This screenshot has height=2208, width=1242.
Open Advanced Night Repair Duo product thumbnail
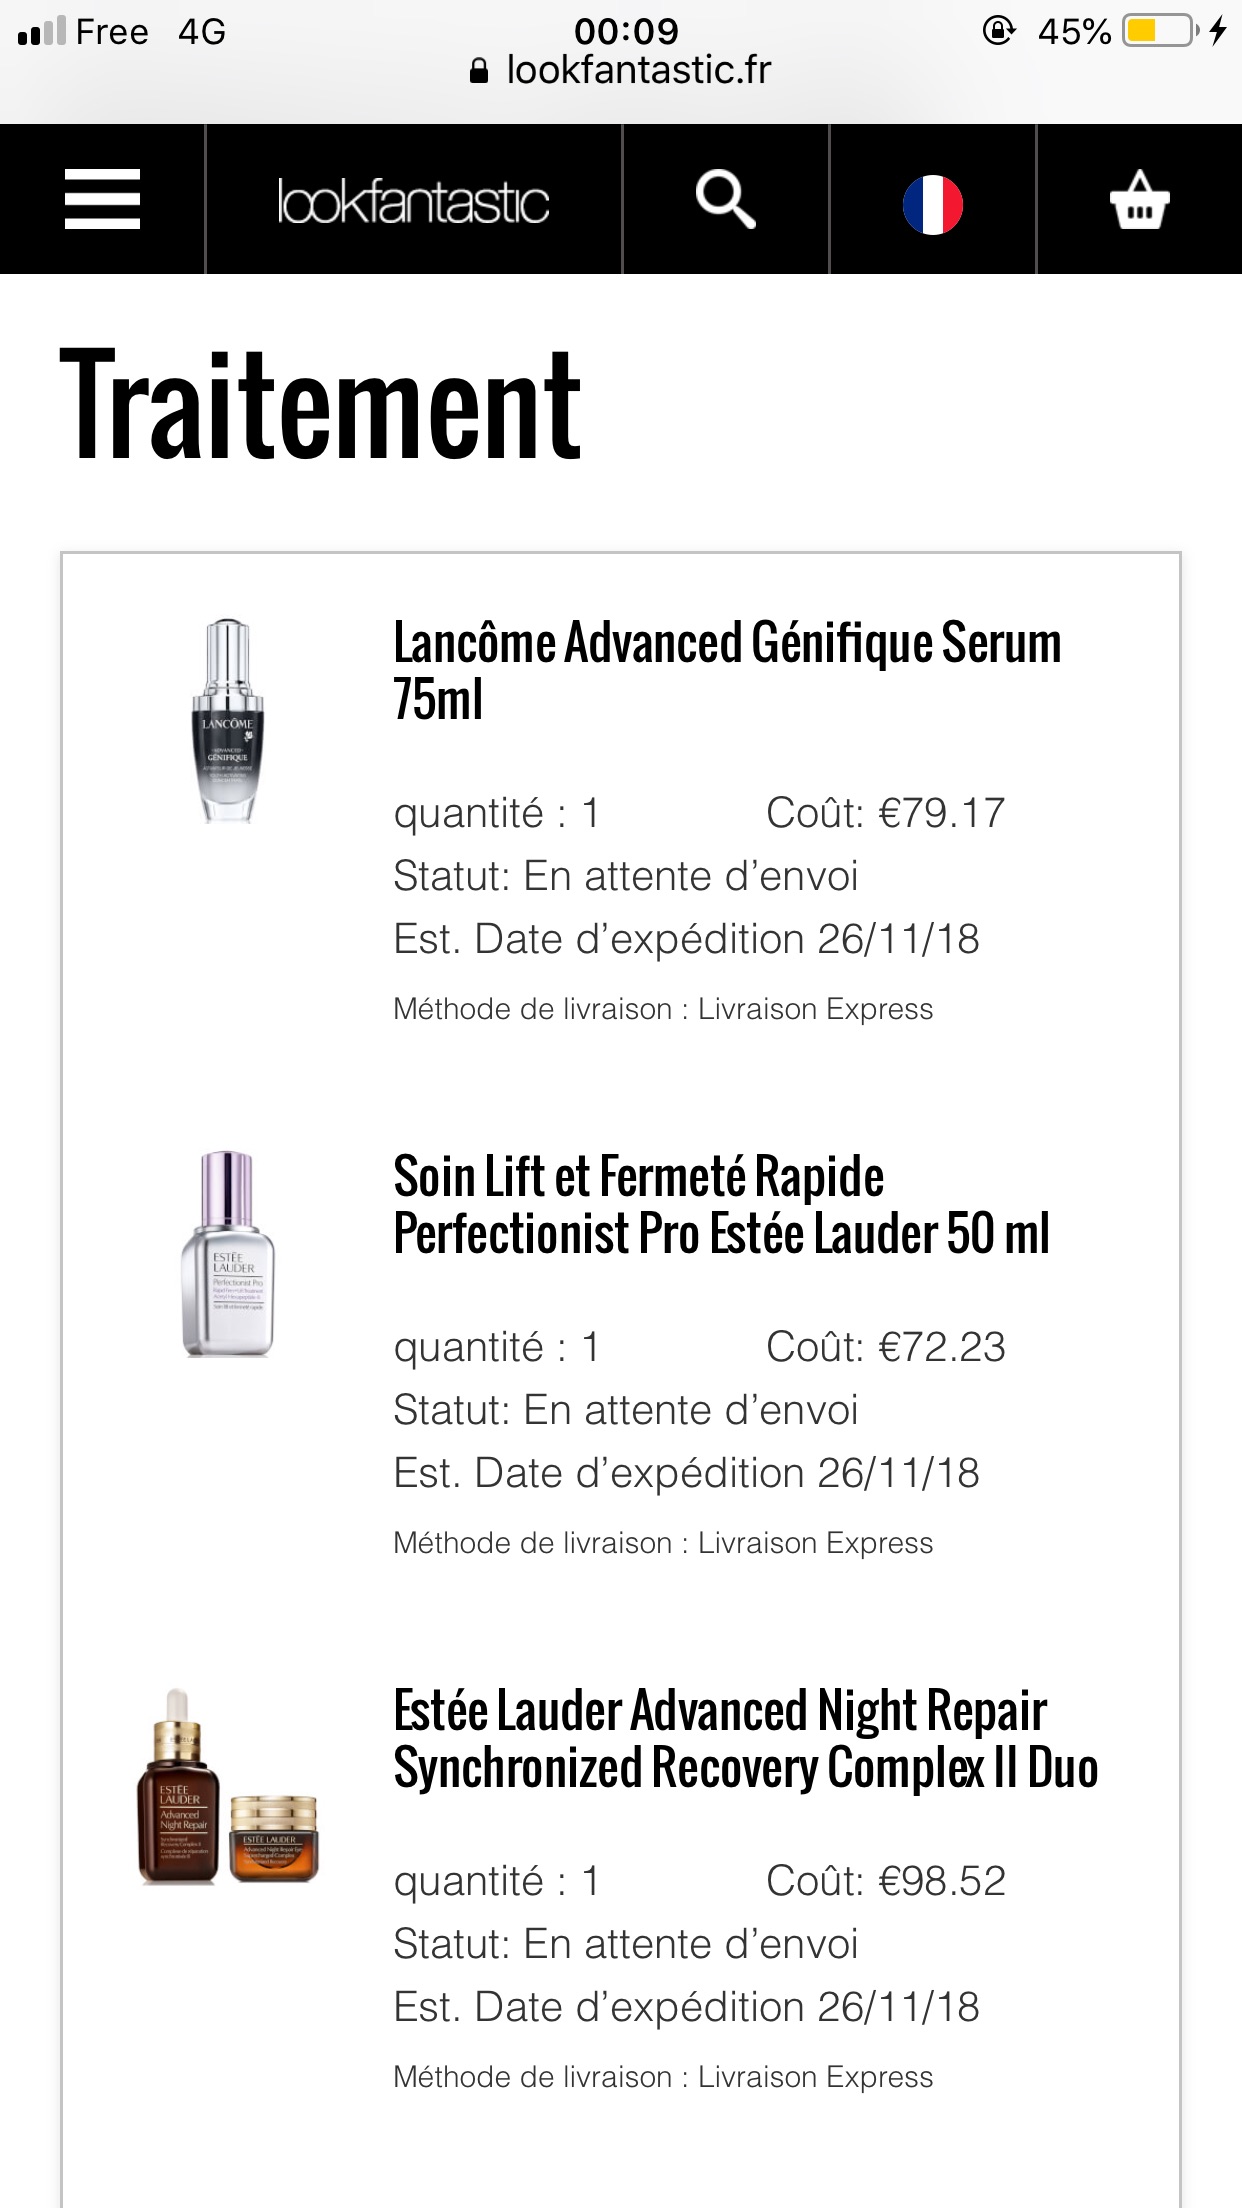tap(227, 1787)
